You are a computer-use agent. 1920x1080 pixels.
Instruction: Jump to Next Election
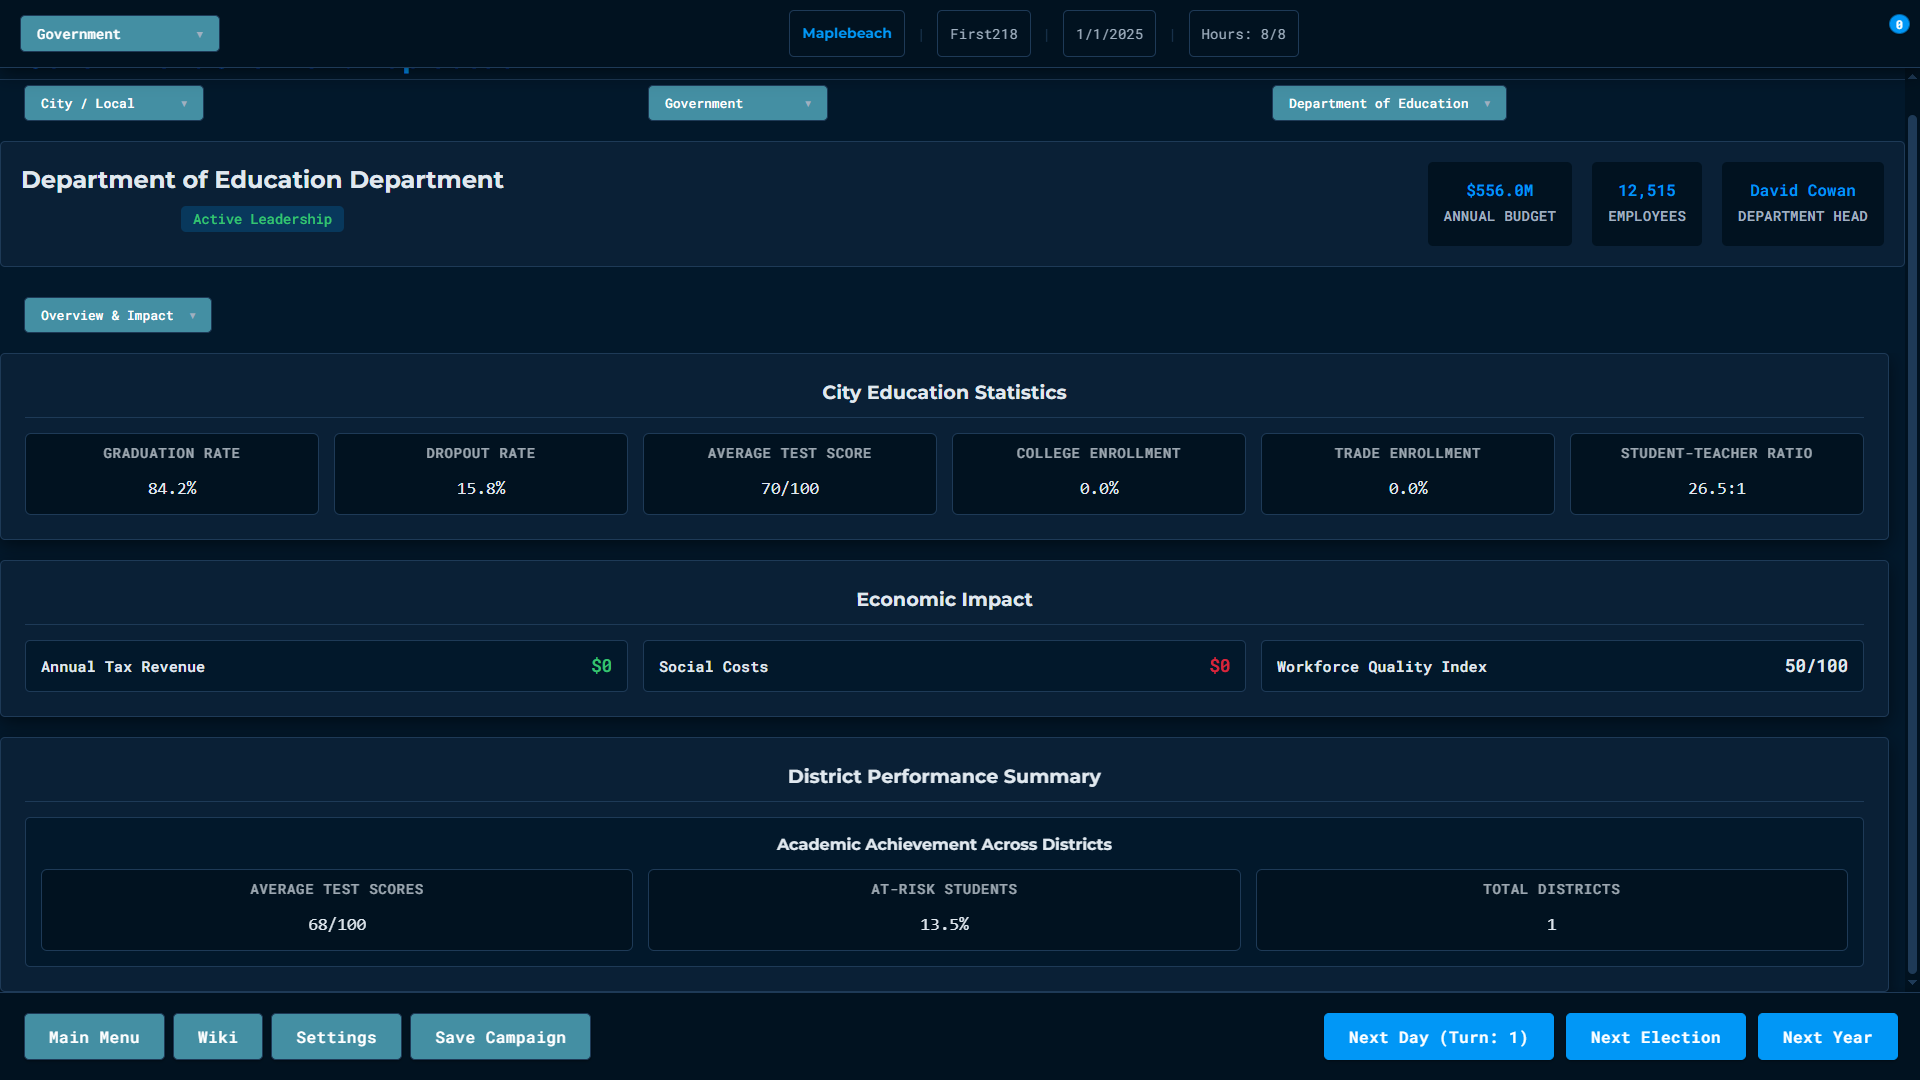tap(1655, 1037)
